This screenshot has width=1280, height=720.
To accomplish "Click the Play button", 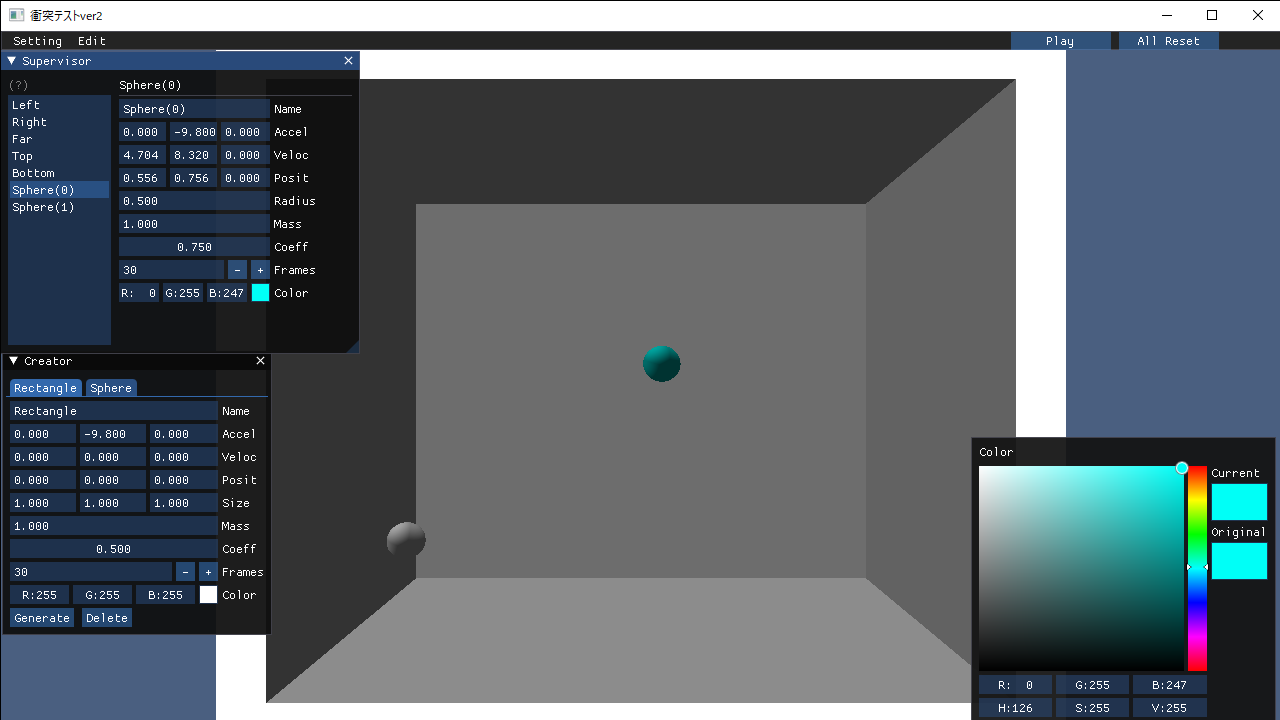I will [x=1060, y=41].
